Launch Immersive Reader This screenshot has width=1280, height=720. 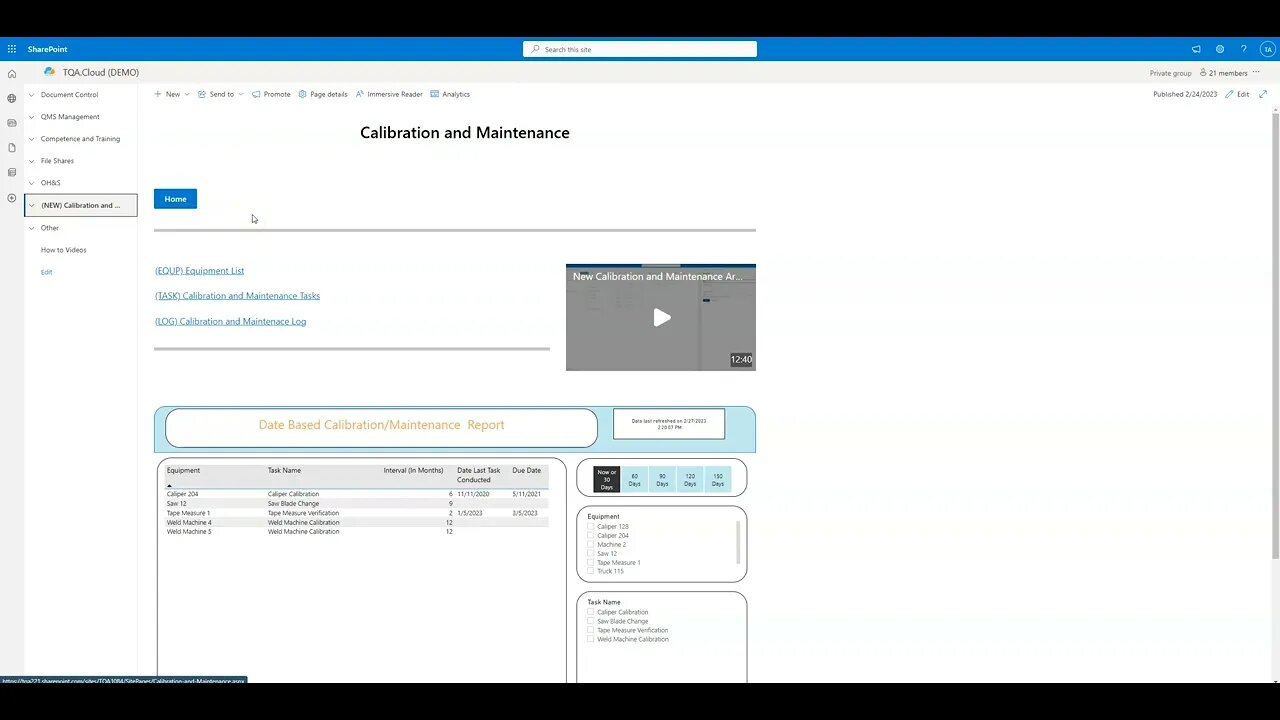389,94
